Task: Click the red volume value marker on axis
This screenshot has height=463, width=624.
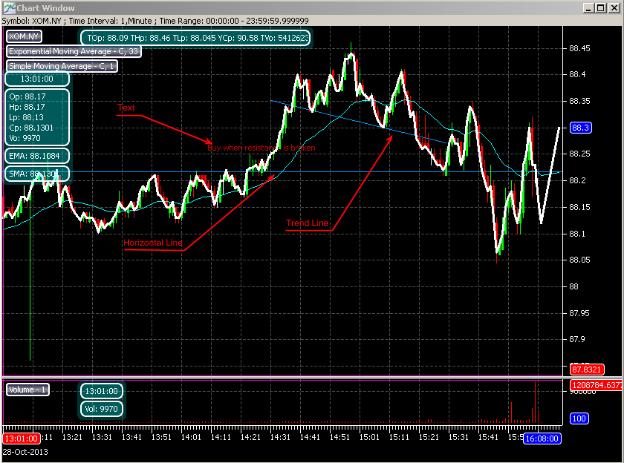Action: pos(593,384)
